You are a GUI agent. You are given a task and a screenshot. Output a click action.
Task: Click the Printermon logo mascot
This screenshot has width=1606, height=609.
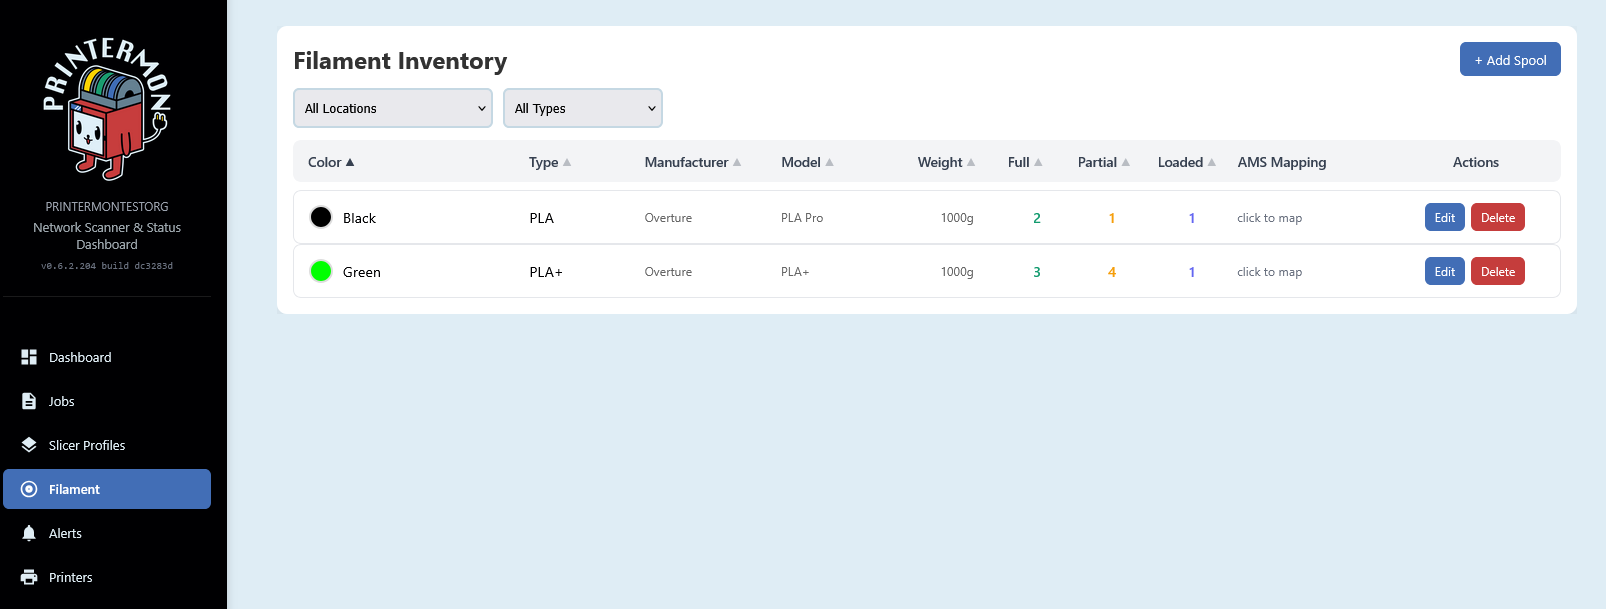coord(107,110)
